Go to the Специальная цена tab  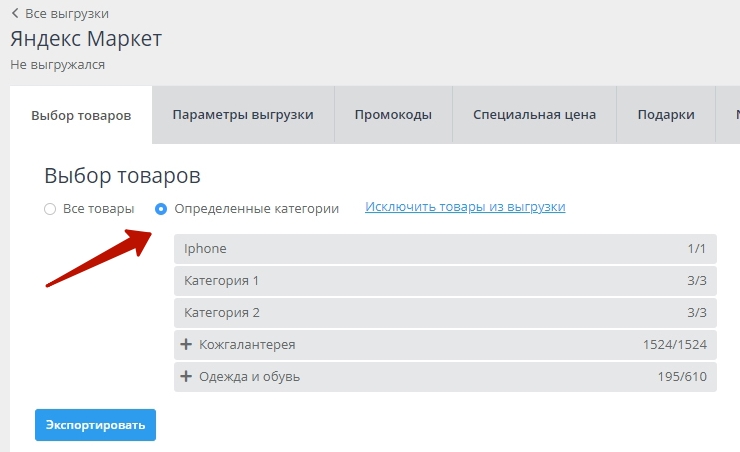(x=534, y=115)
